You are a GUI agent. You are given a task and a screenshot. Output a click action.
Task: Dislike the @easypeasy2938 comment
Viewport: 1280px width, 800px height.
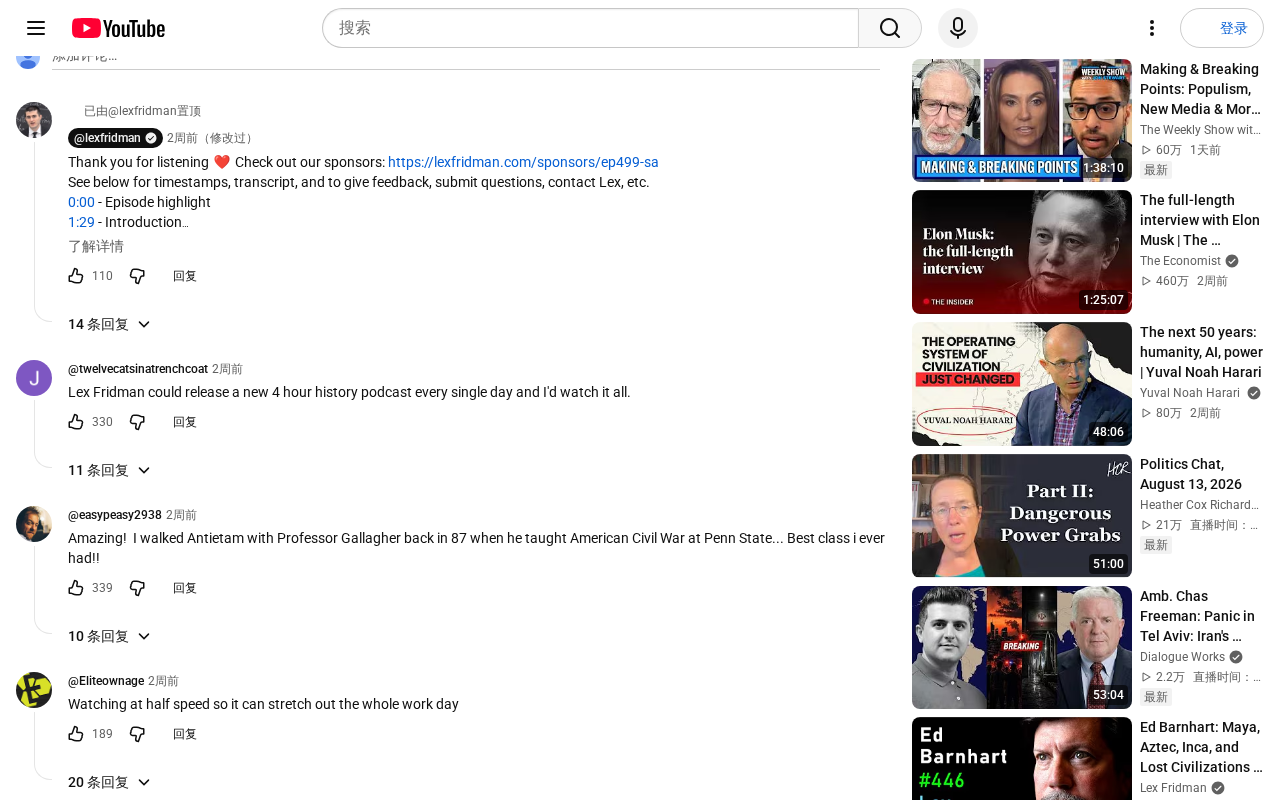(137, 588)
